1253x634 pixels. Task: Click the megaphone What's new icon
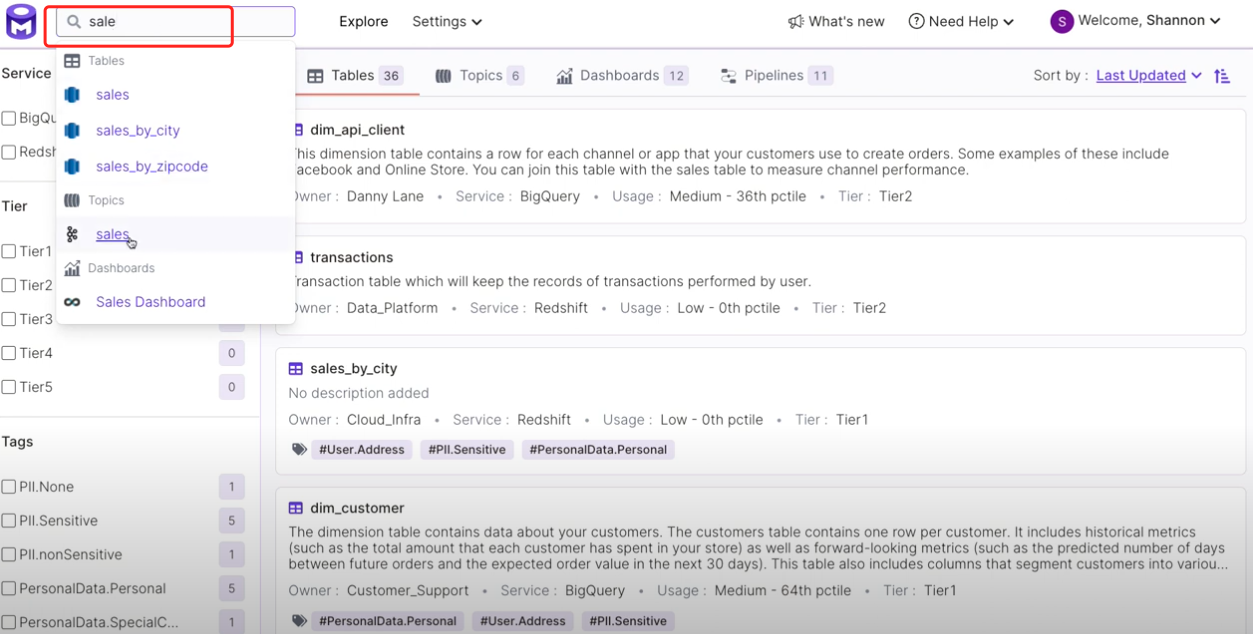(796, 21)
